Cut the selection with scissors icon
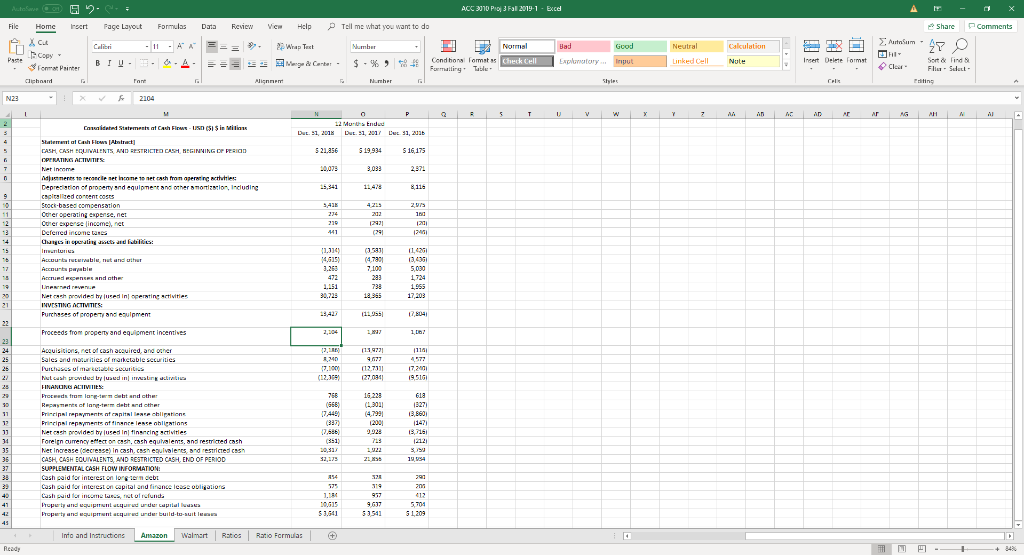 [x=32, y=42]
